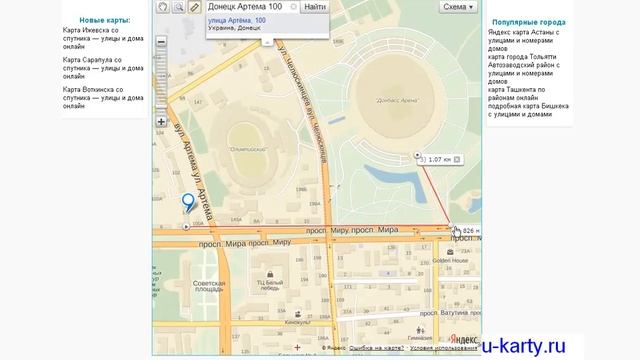Toggle the ruler distance tool
The image size is (640, 360).
(194, 7)
